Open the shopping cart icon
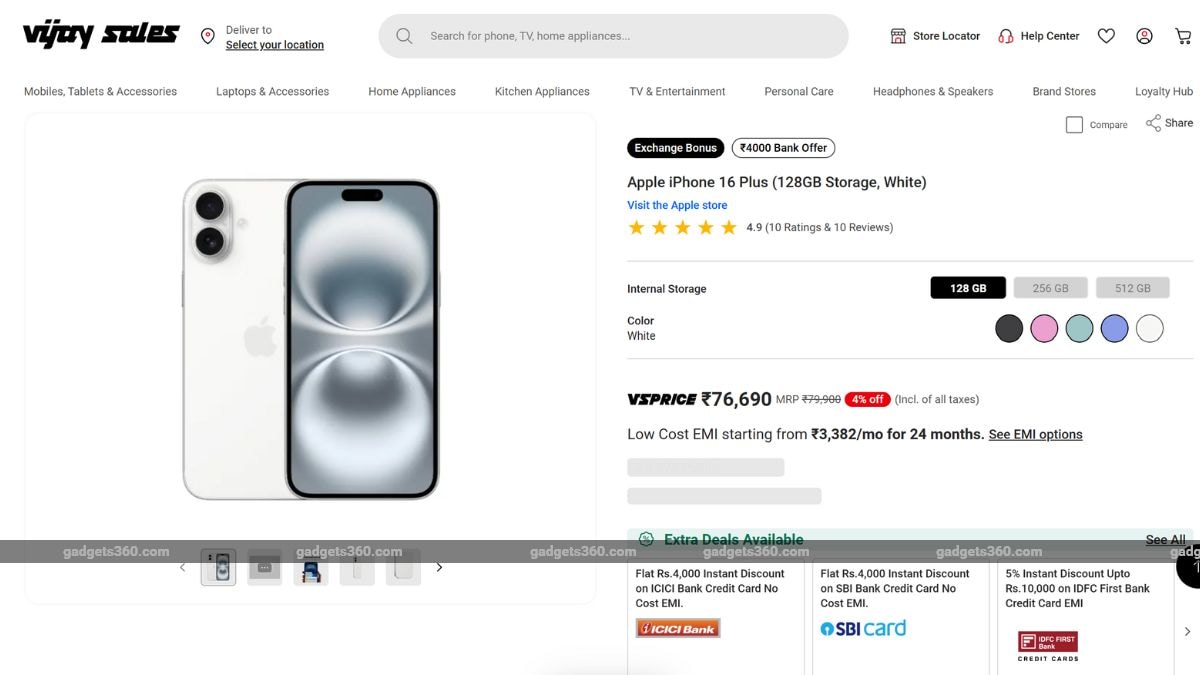Screen dimensions: 1200x675 [1183, 35]
